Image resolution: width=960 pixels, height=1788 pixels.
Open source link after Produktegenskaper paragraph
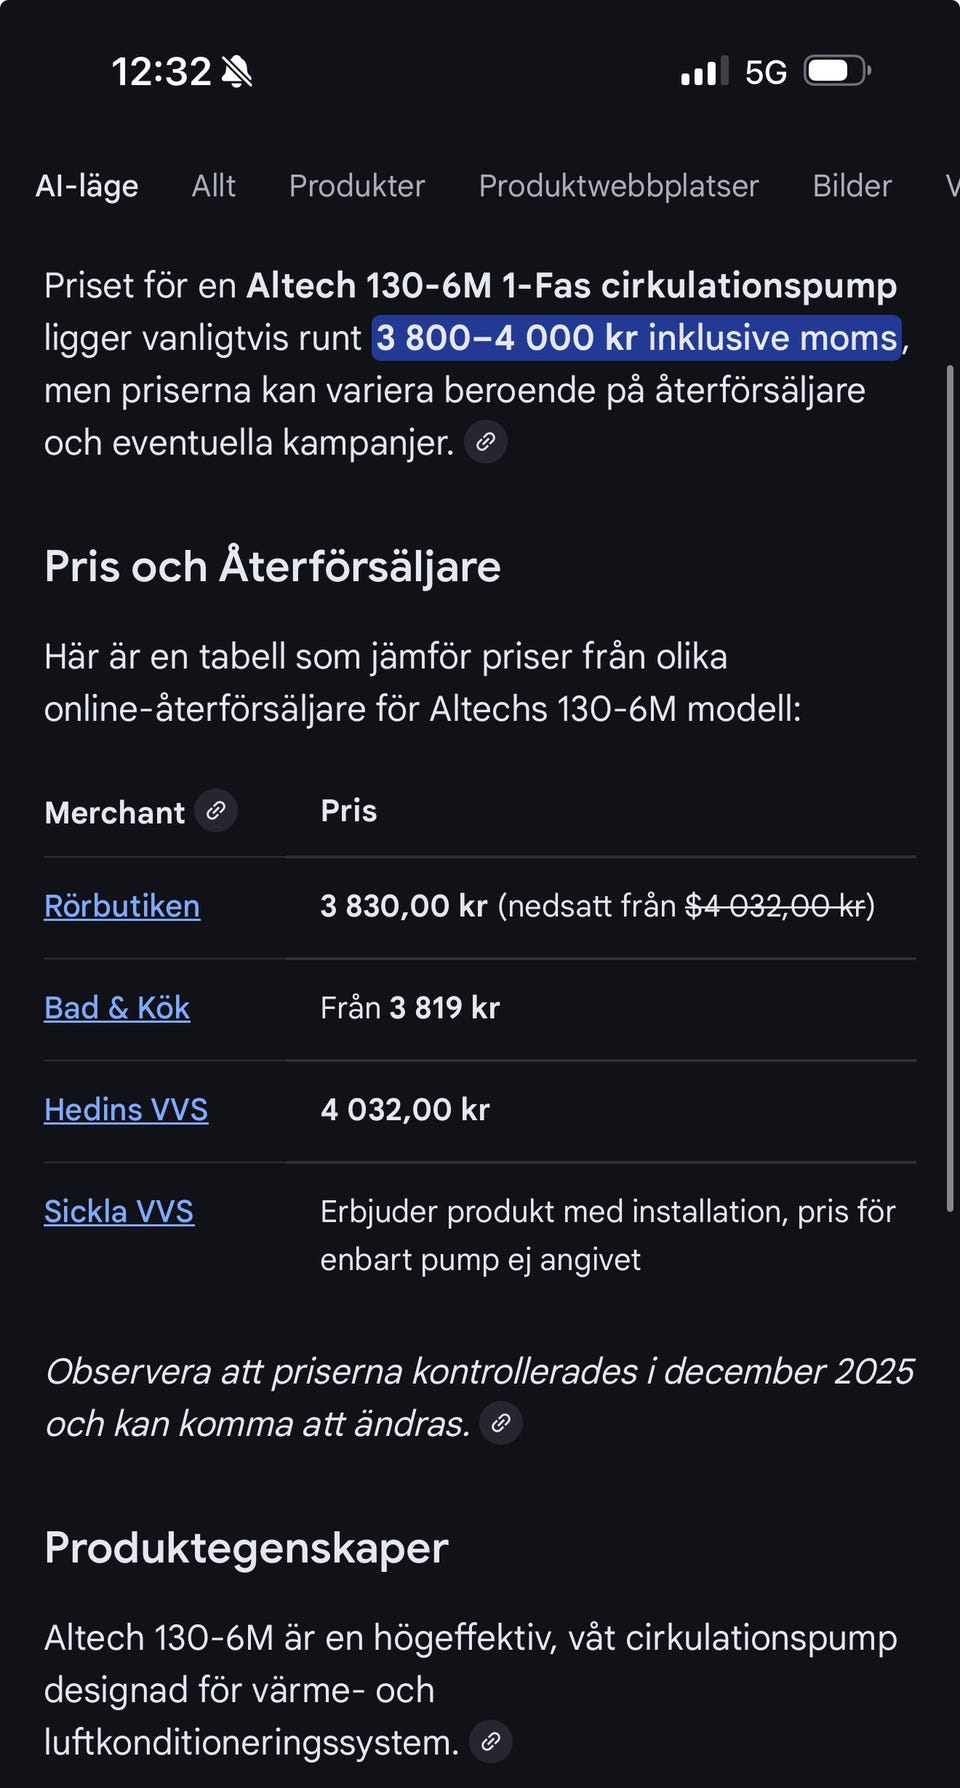491,1741
